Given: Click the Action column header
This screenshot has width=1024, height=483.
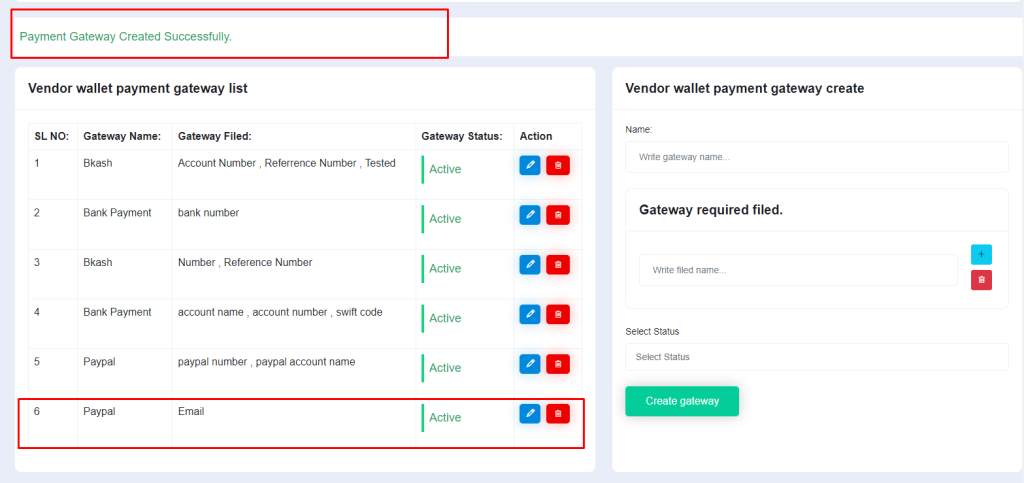Looking at the screenshot, I should pos(536,136).
